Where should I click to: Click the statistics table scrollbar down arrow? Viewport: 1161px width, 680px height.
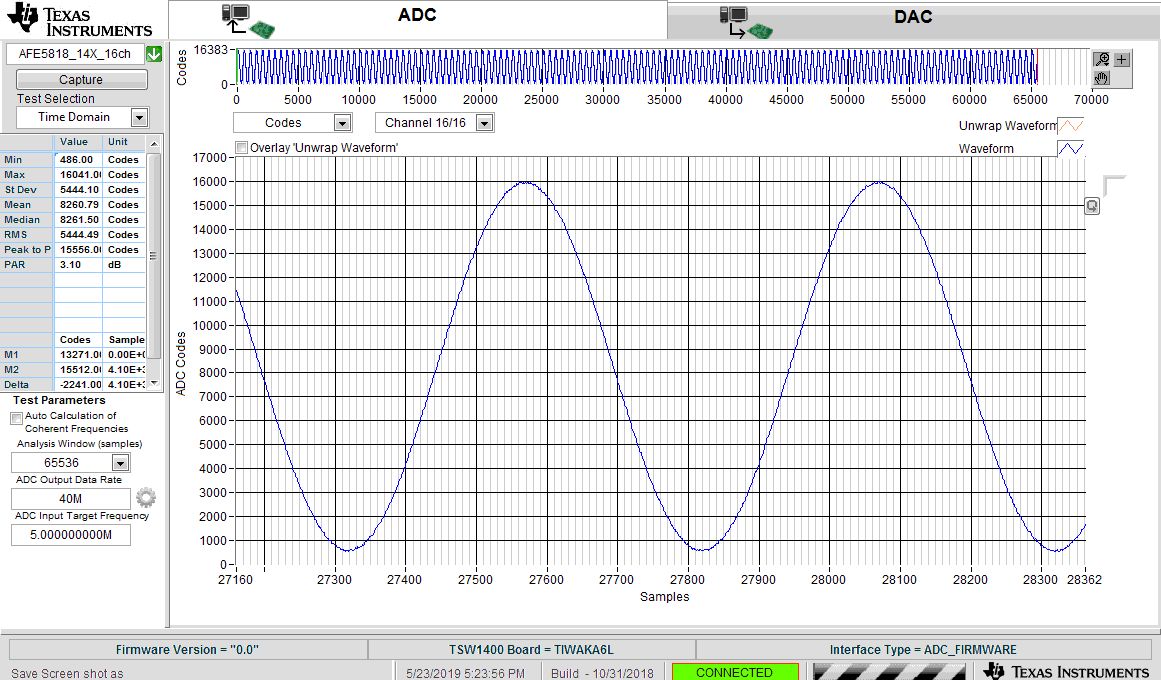tap(154, 383)
